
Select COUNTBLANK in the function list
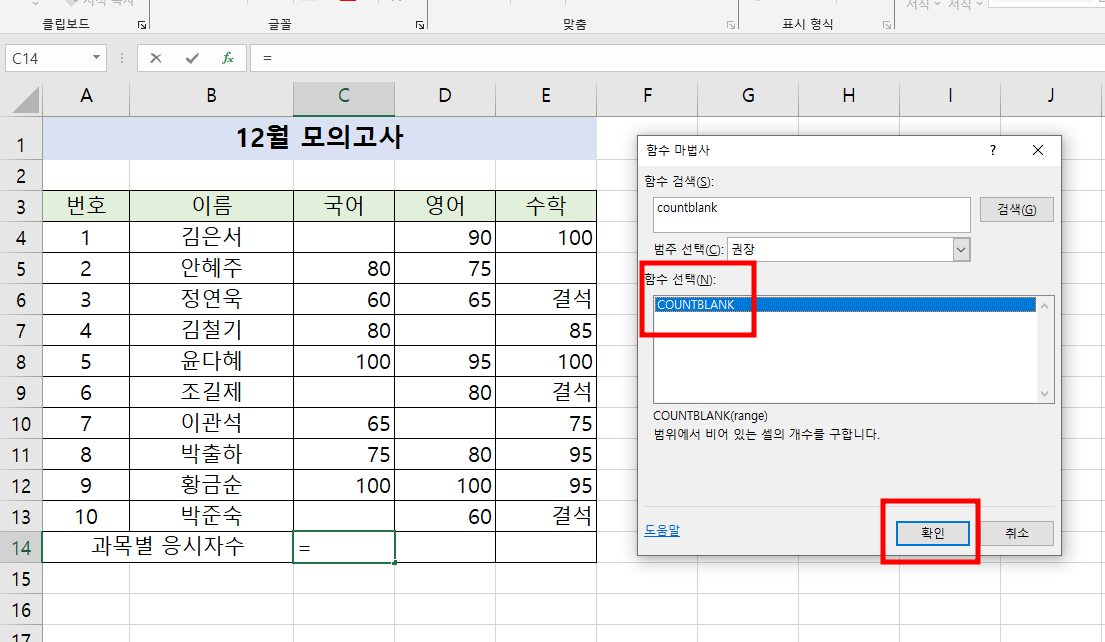pos(845,304)
